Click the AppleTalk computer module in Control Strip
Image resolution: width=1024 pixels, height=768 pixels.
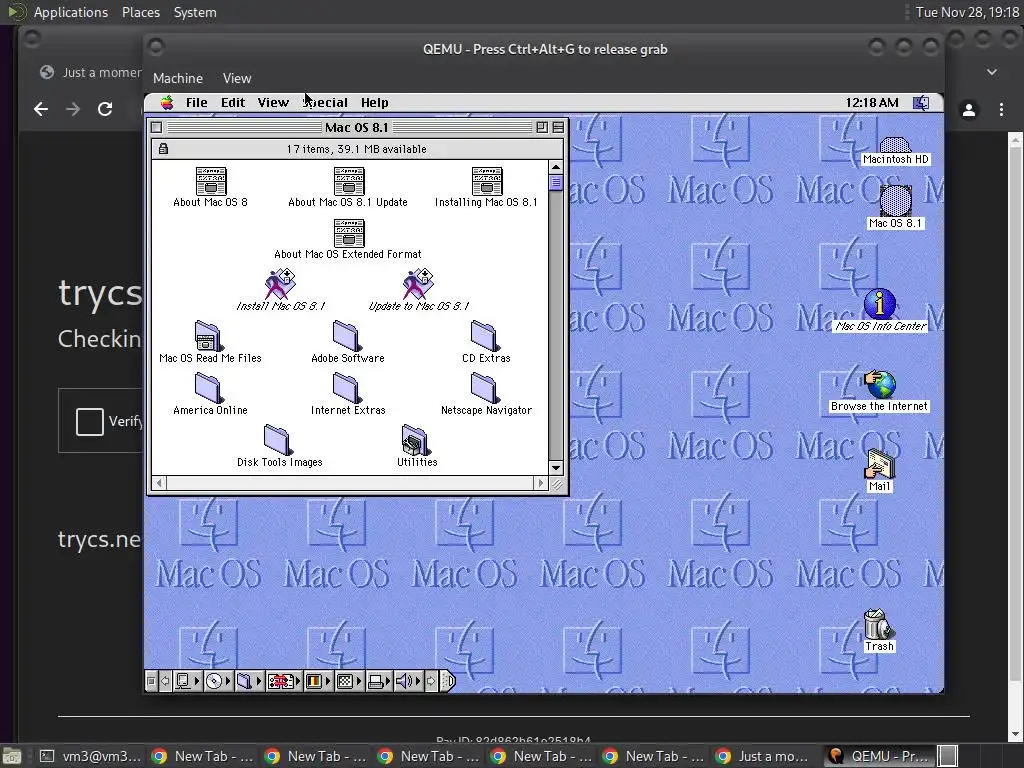click(x=187, y=681)
